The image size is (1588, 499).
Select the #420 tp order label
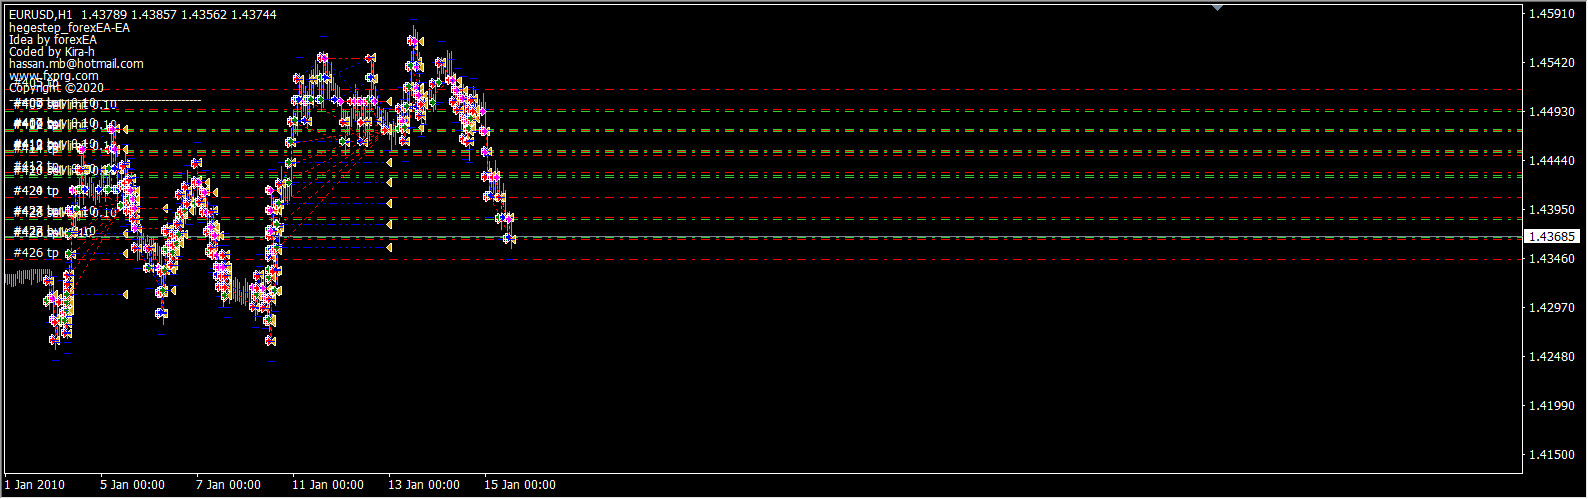[x=36, y=190]
